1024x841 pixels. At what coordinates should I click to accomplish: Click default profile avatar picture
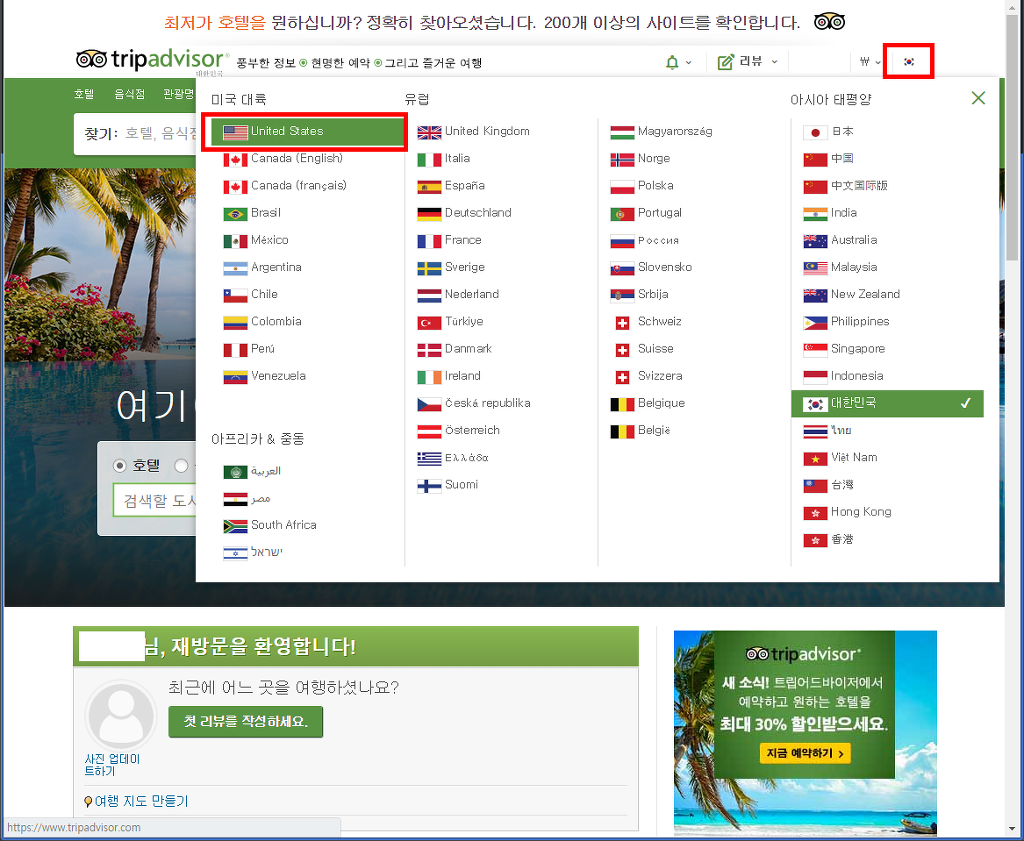(x=121, y=715)
